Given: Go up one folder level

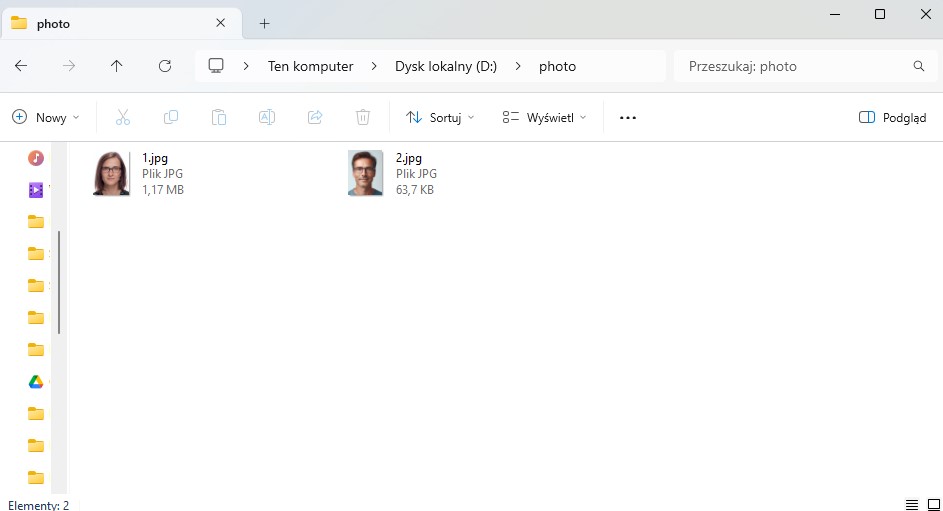Looking at the screenshot, I should (x=117, y=66).
